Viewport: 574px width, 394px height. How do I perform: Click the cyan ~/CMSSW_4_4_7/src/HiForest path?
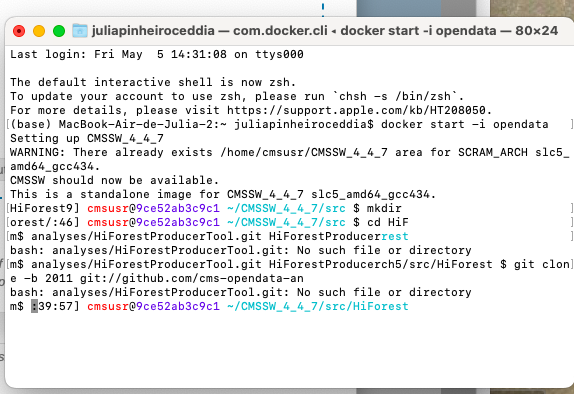click(317, 306)
